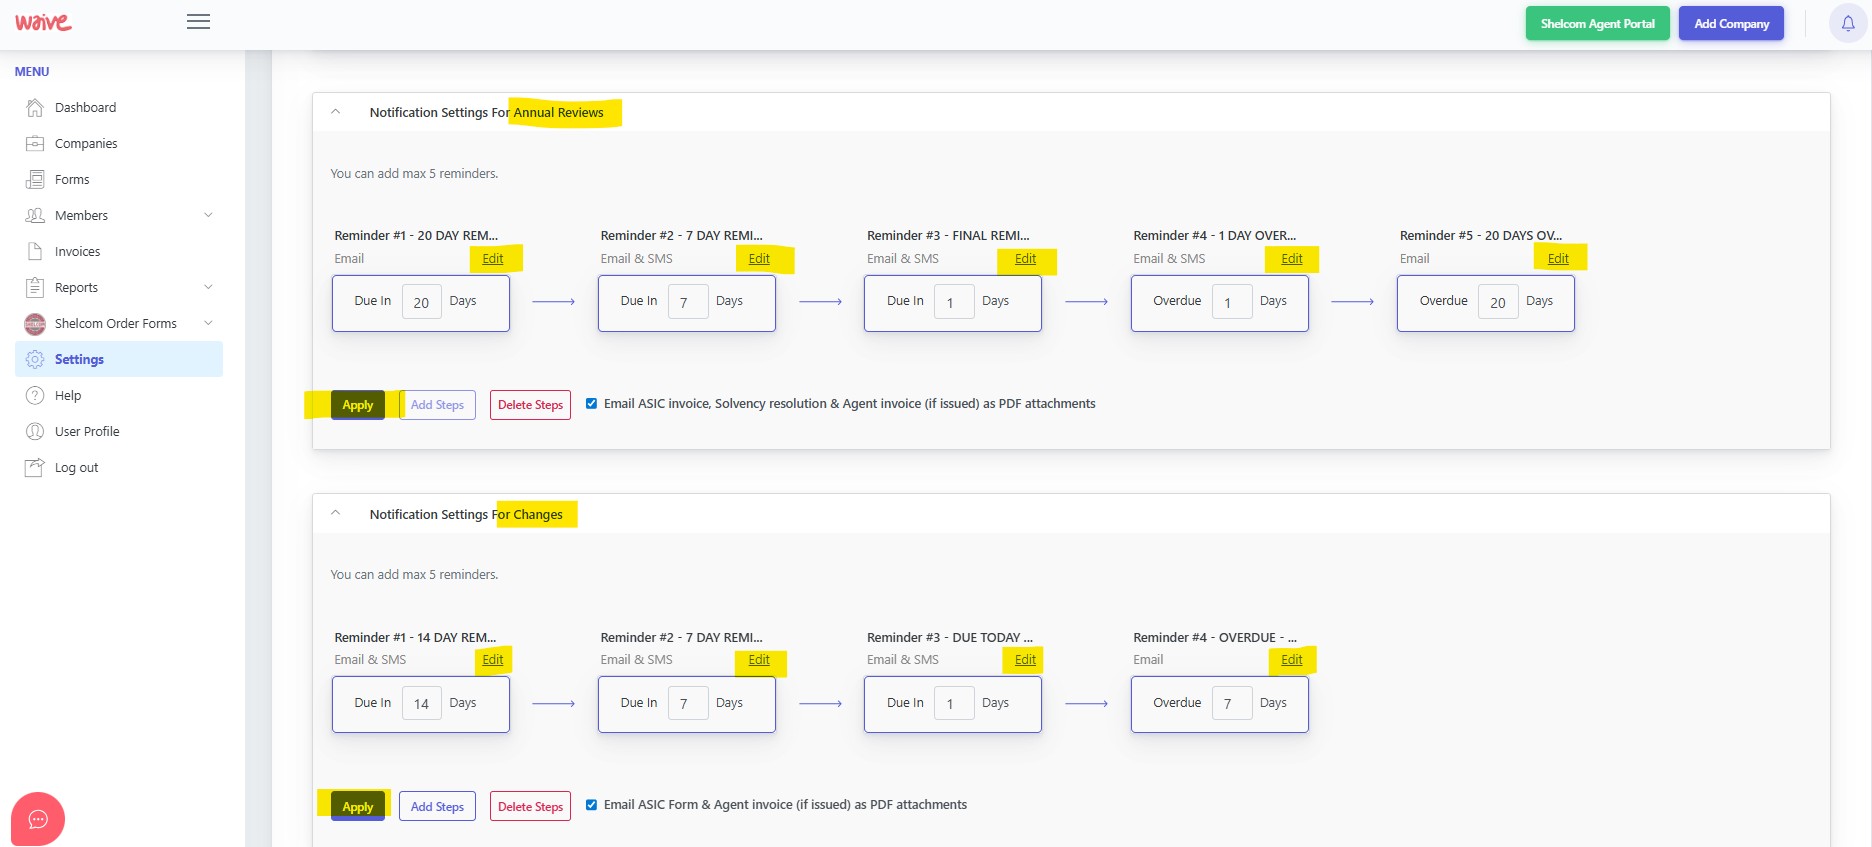Click Delete Steps for Annual Reviews
The height and width of the screenshot is (847, 1872).
[530, 405]
